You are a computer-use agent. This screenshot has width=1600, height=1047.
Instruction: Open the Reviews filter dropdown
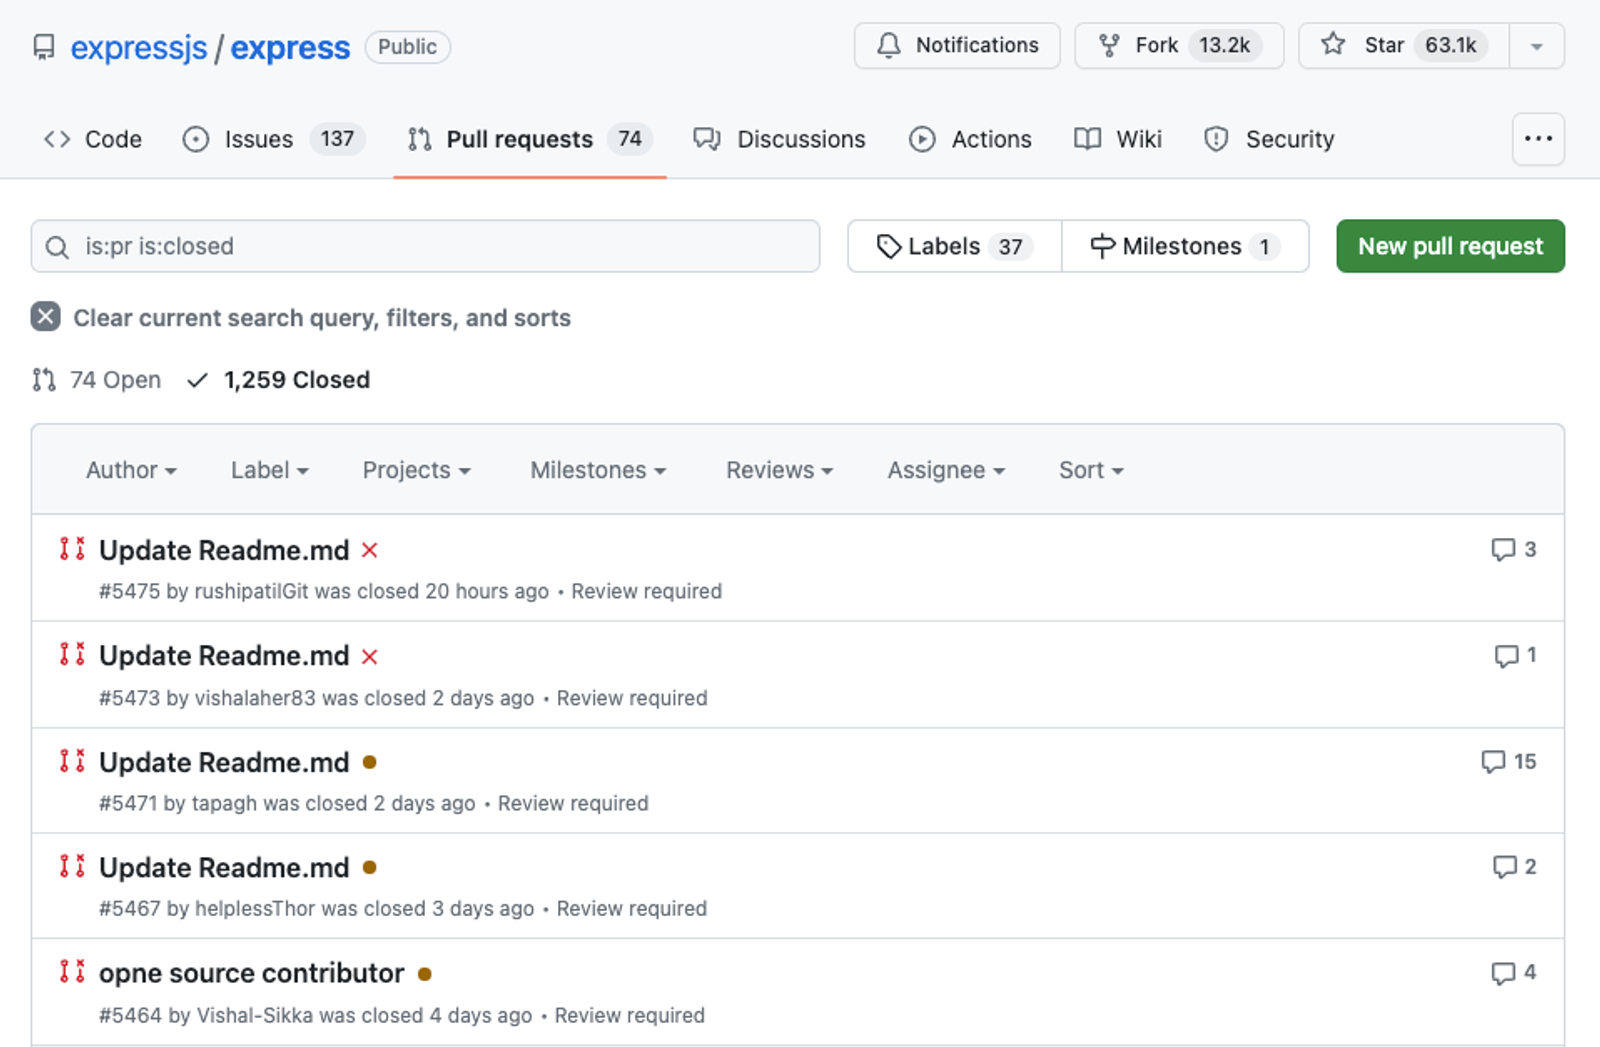pyautogui.click(x=780, y=470)
